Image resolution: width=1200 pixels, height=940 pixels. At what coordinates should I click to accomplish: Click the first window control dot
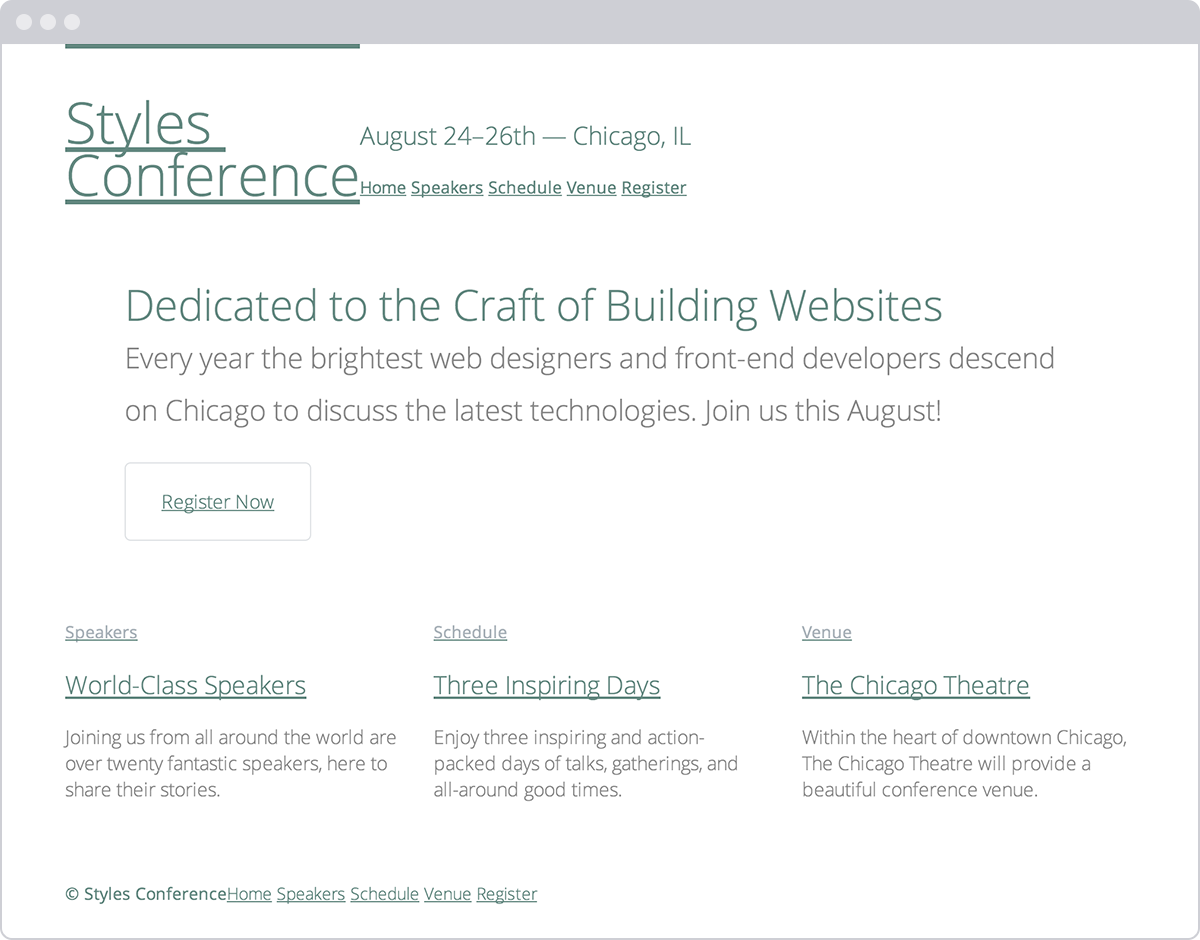coord(24,22)
